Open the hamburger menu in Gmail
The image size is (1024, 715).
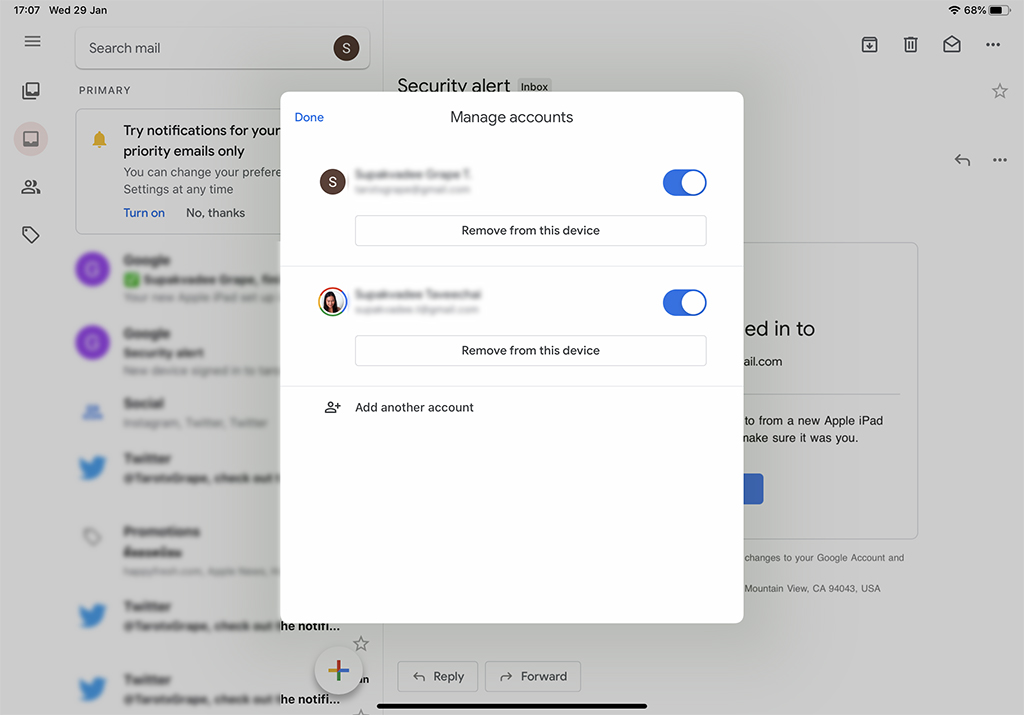[32, 41]
